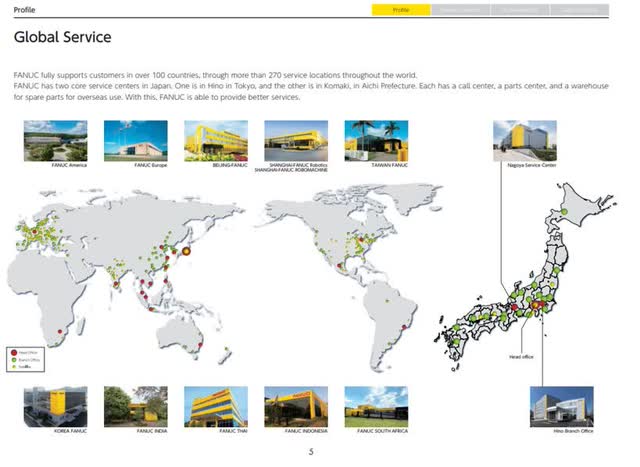640x467 pixels.
Task: Click the green marker on Hokkaido
Action: pos(564,212)
